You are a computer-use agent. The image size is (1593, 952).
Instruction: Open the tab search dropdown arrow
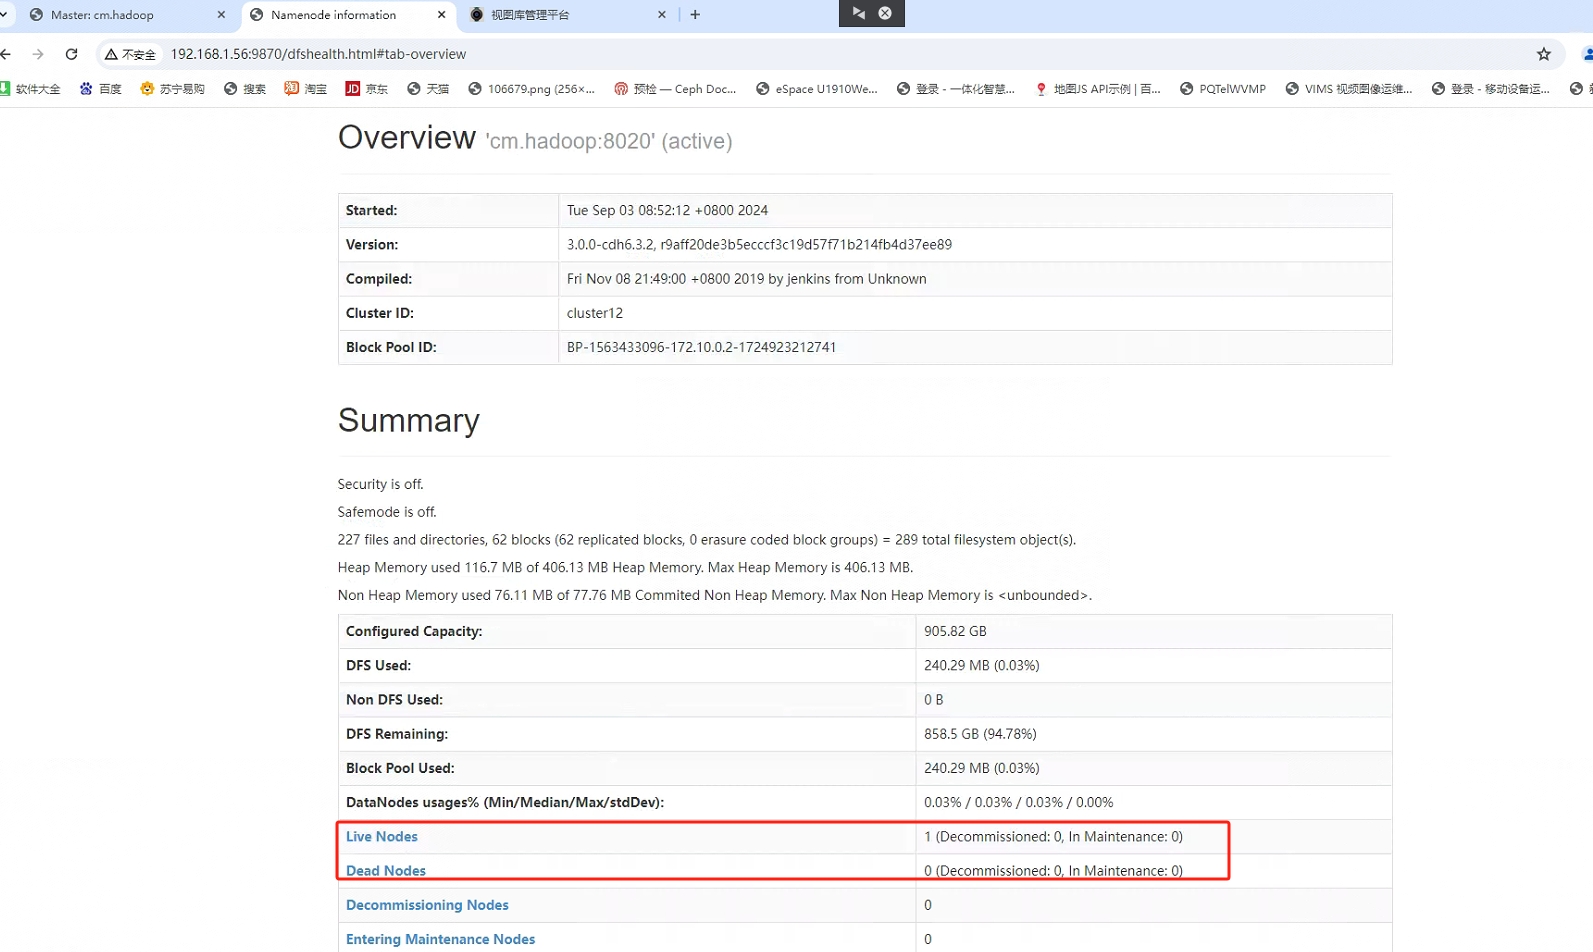(x=4, y=14)
